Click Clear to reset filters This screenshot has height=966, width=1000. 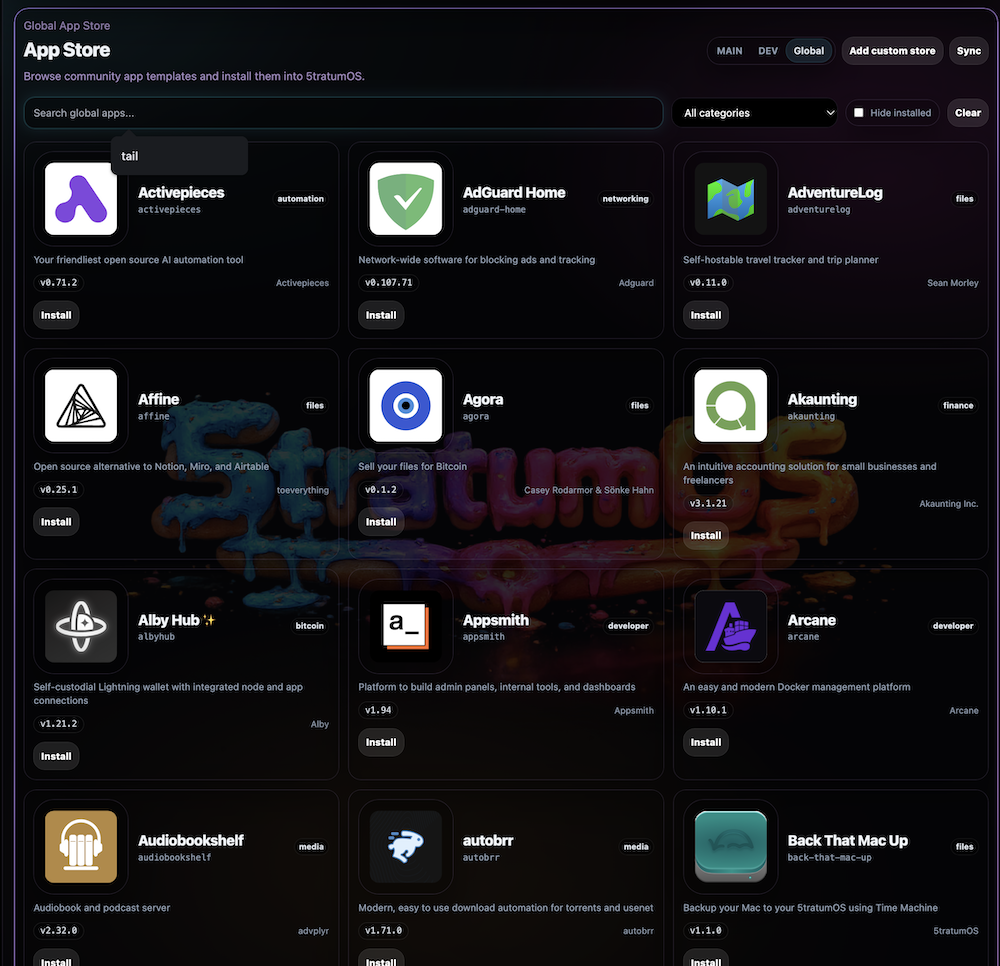click(x=967, y=113)
